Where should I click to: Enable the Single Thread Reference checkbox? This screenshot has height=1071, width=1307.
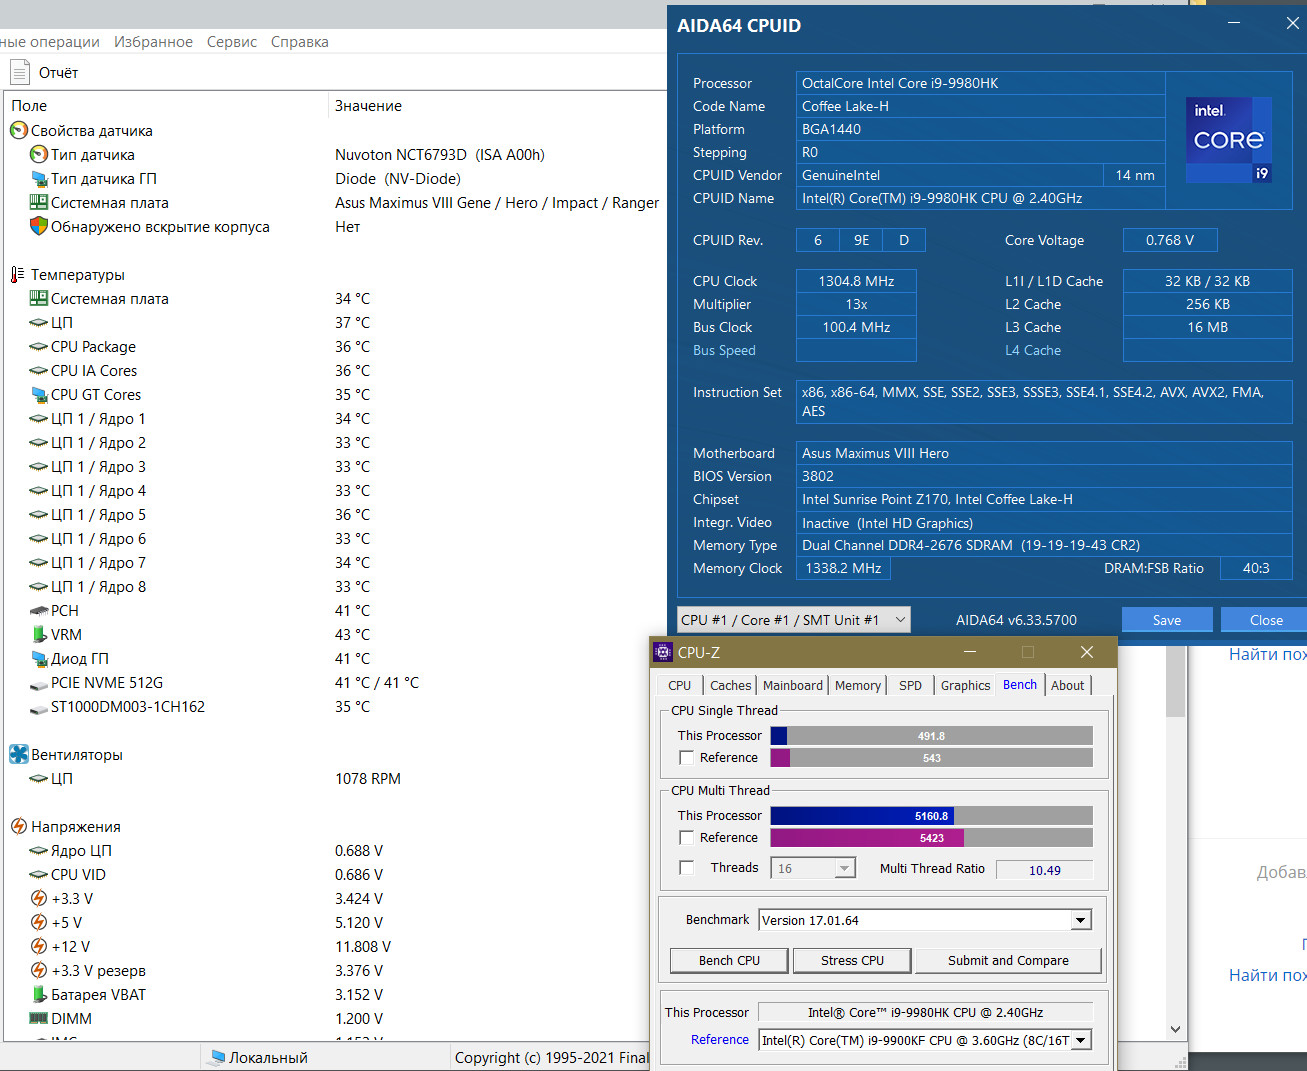[687, 758]
